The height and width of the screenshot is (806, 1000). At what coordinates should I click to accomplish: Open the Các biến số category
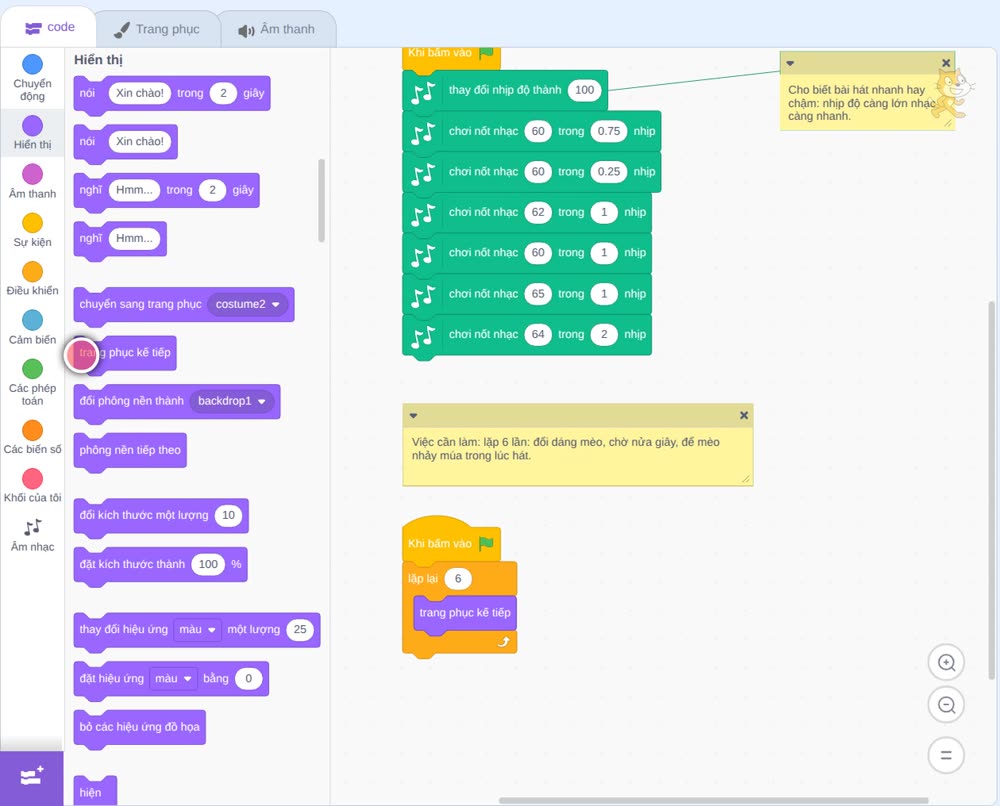coord(32,437)
